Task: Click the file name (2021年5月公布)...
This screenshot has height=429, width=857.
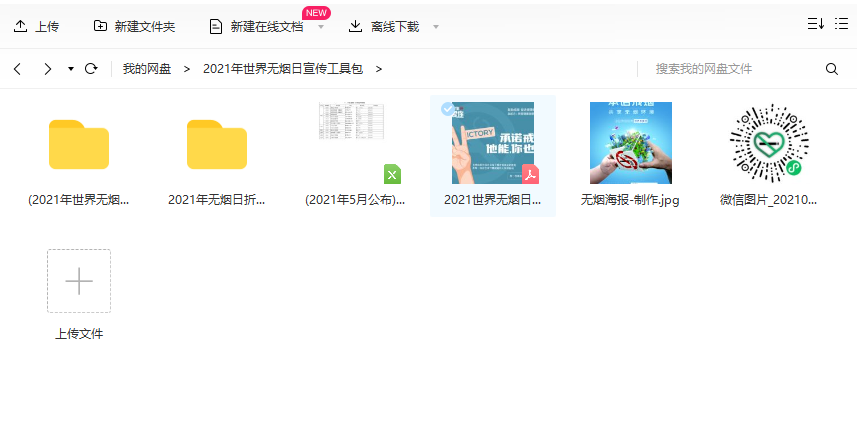Action: point(355,200)
